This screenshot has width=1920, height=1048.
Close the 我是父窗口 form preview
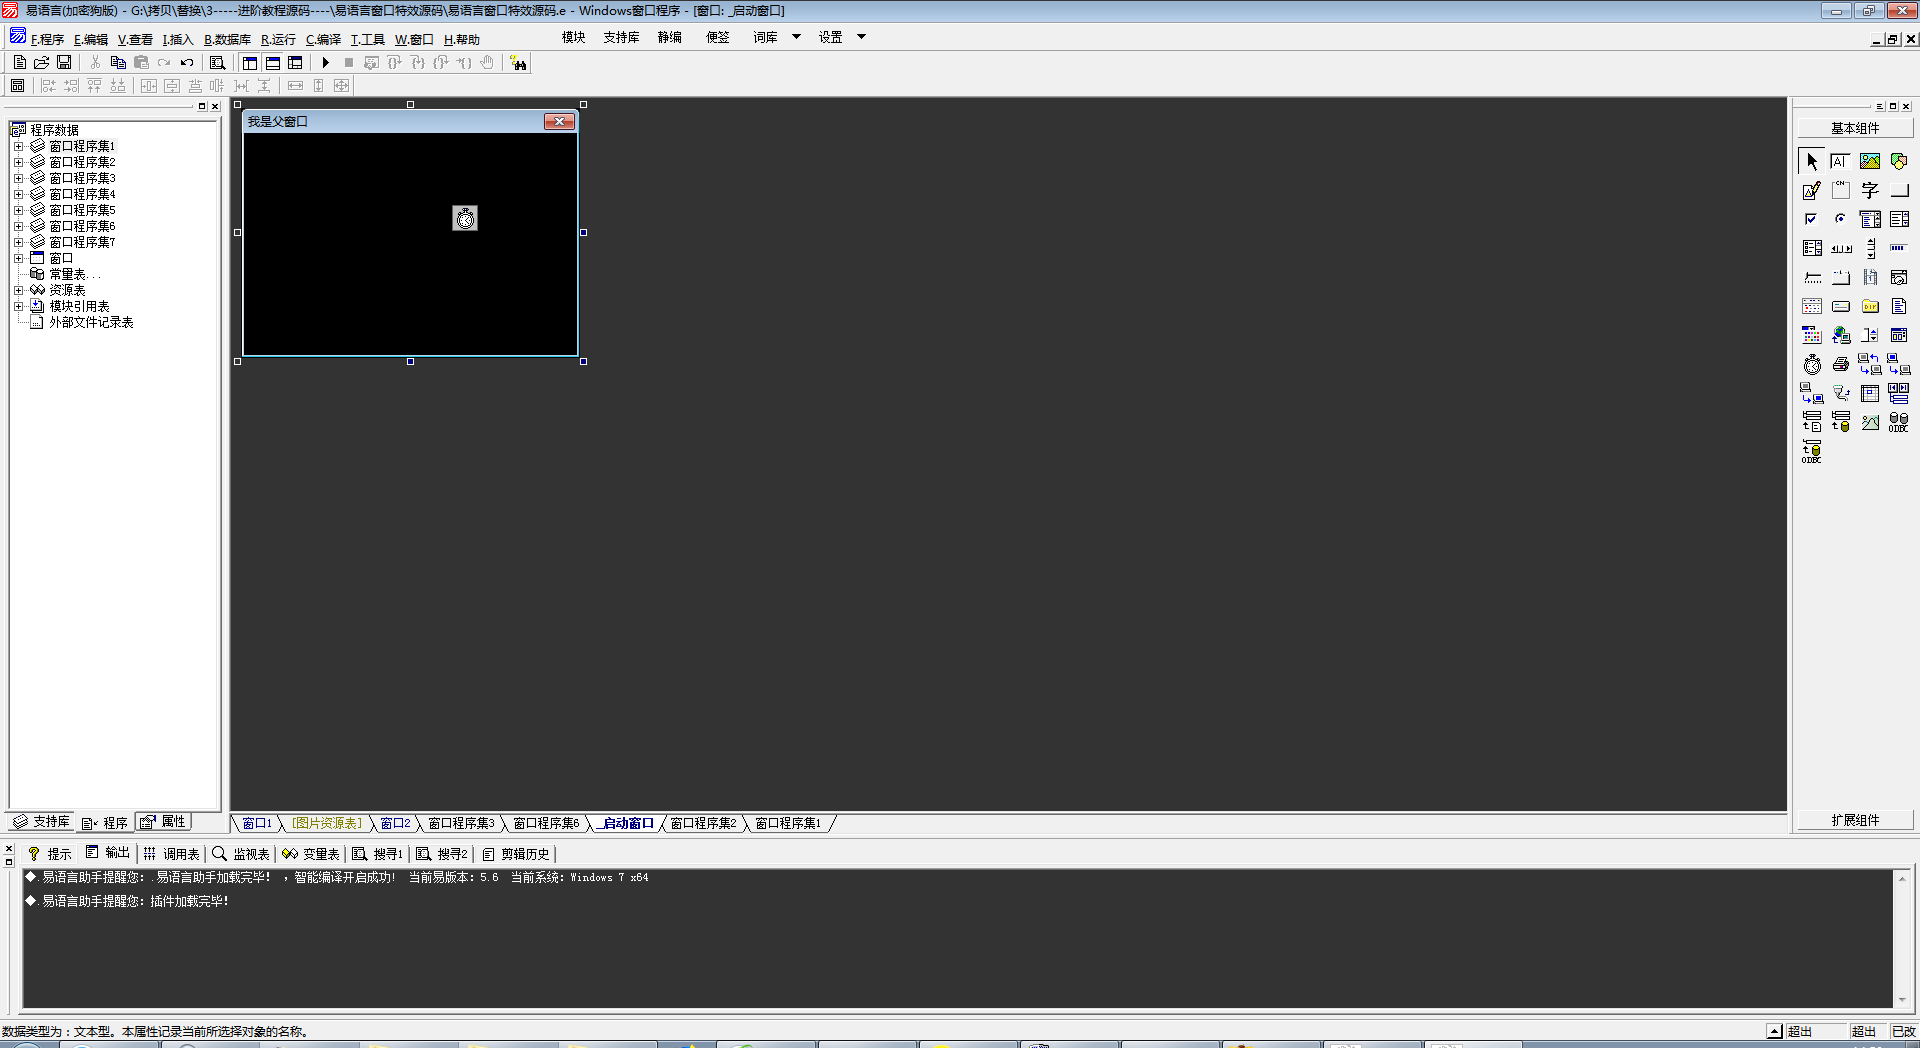click(x=559, y=121)
